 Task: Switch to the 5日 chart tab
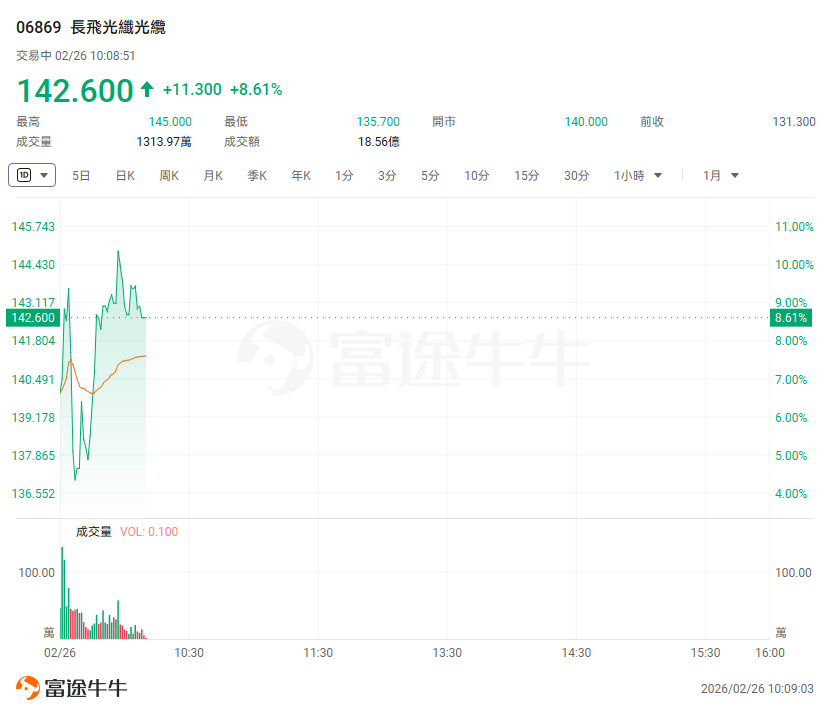[x=81, y=176]
